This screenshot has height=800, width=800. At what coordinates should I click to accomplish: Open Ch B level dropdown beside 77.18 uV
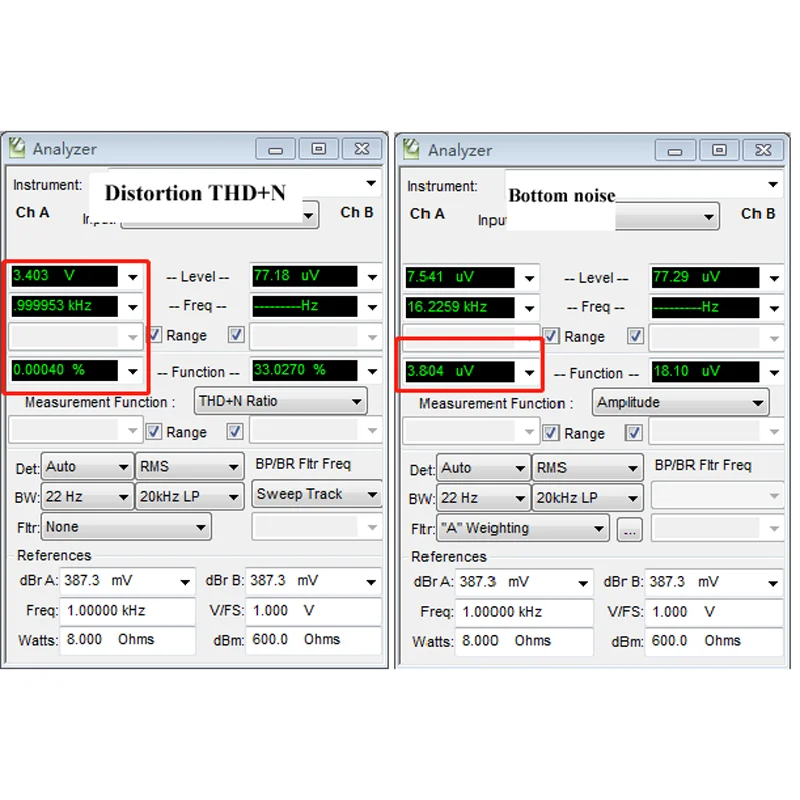(372, 277)
